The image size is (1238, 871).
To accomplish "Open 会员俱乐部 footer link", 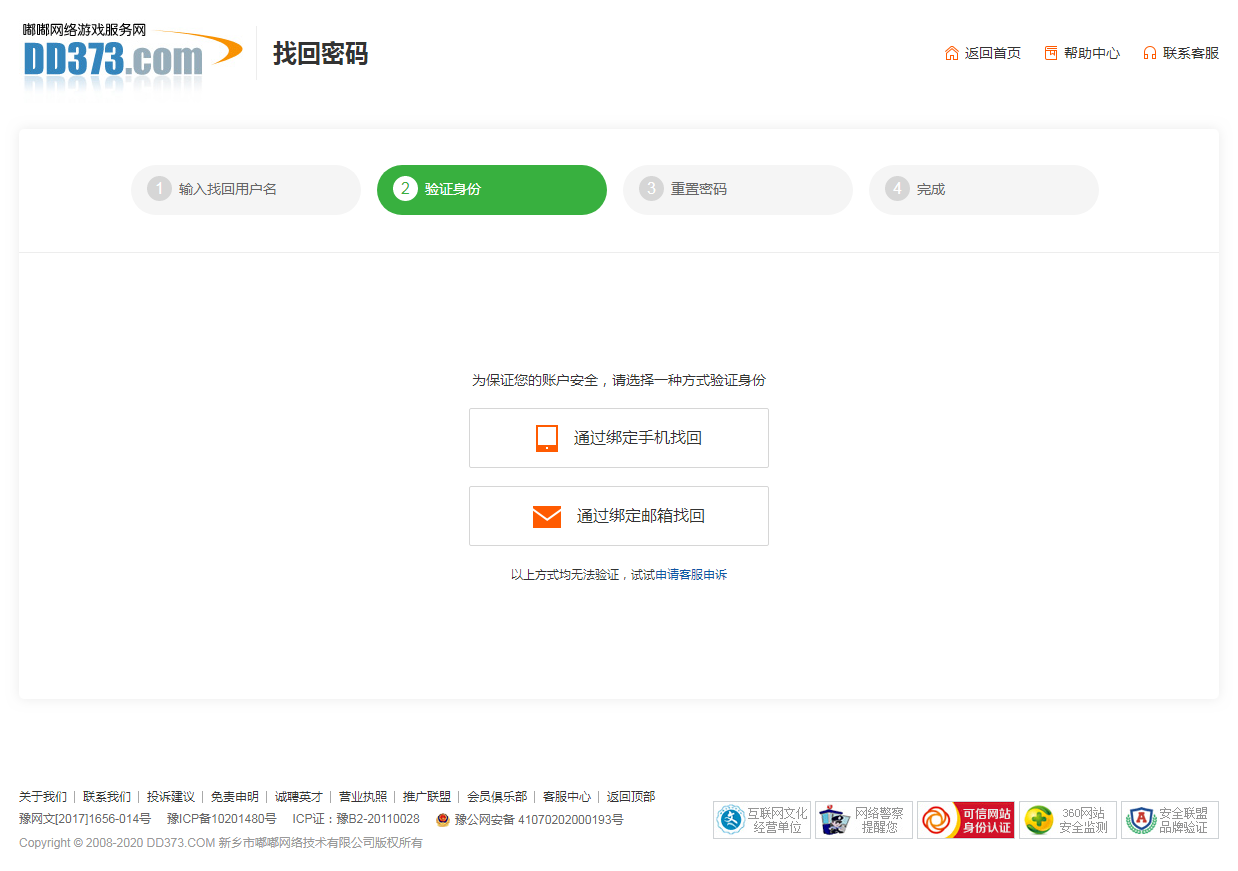I will pyautogui.click(x=497, y=797).
